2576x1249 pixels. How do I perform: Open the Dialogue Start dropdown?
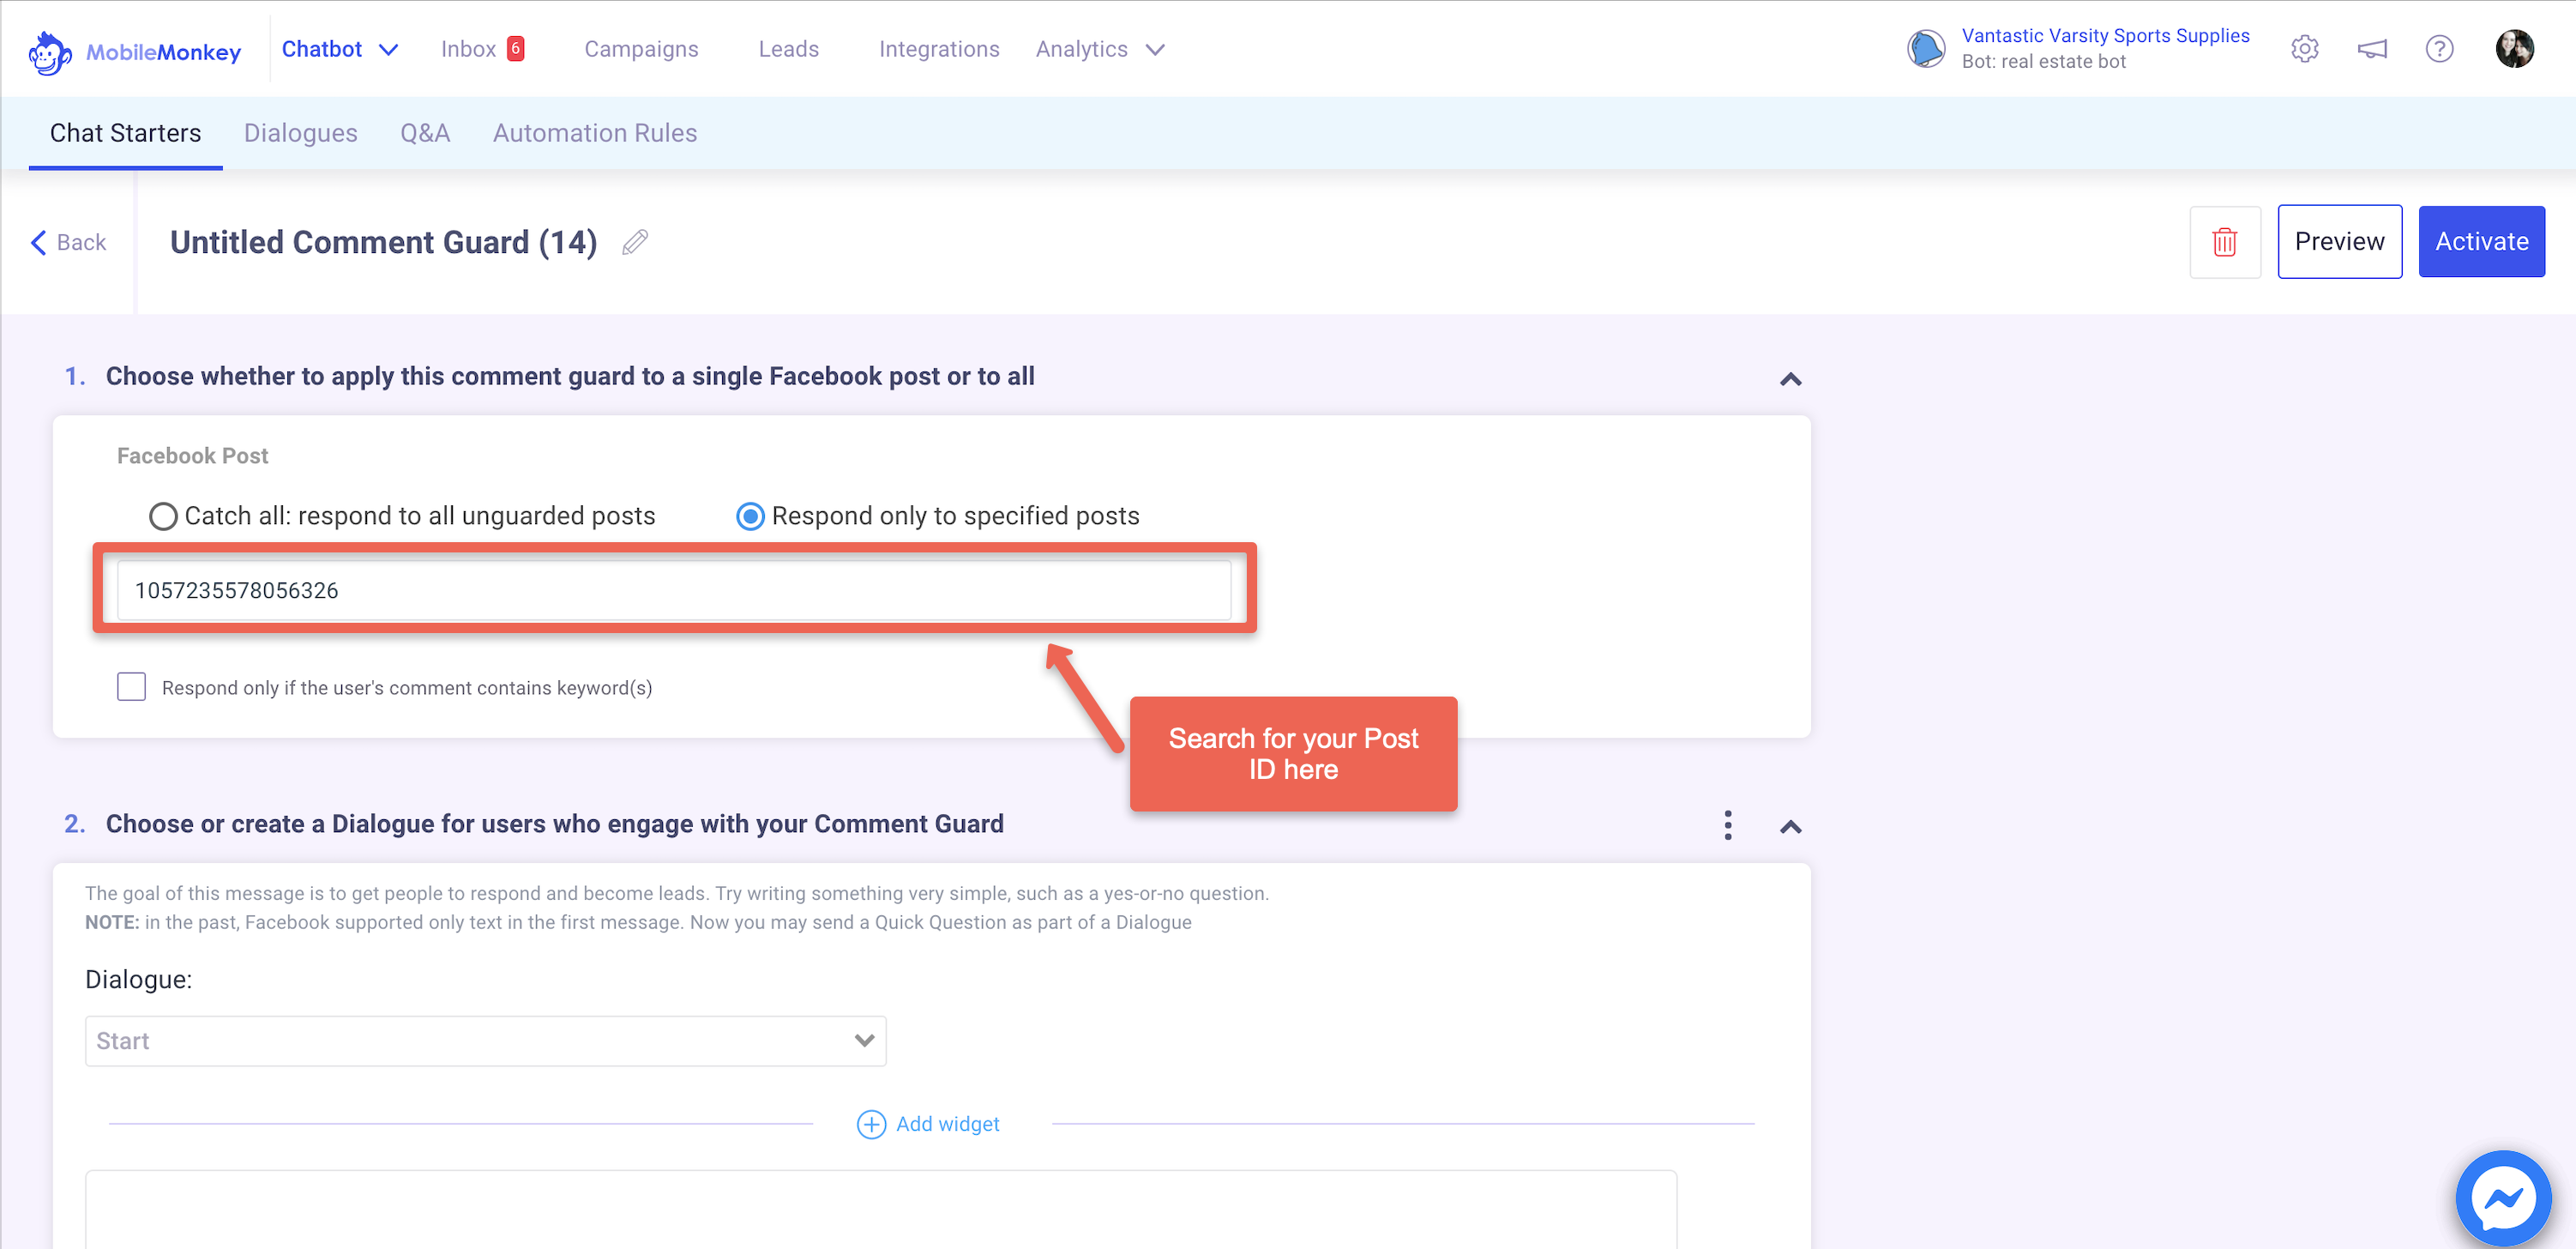[485, 1041]
